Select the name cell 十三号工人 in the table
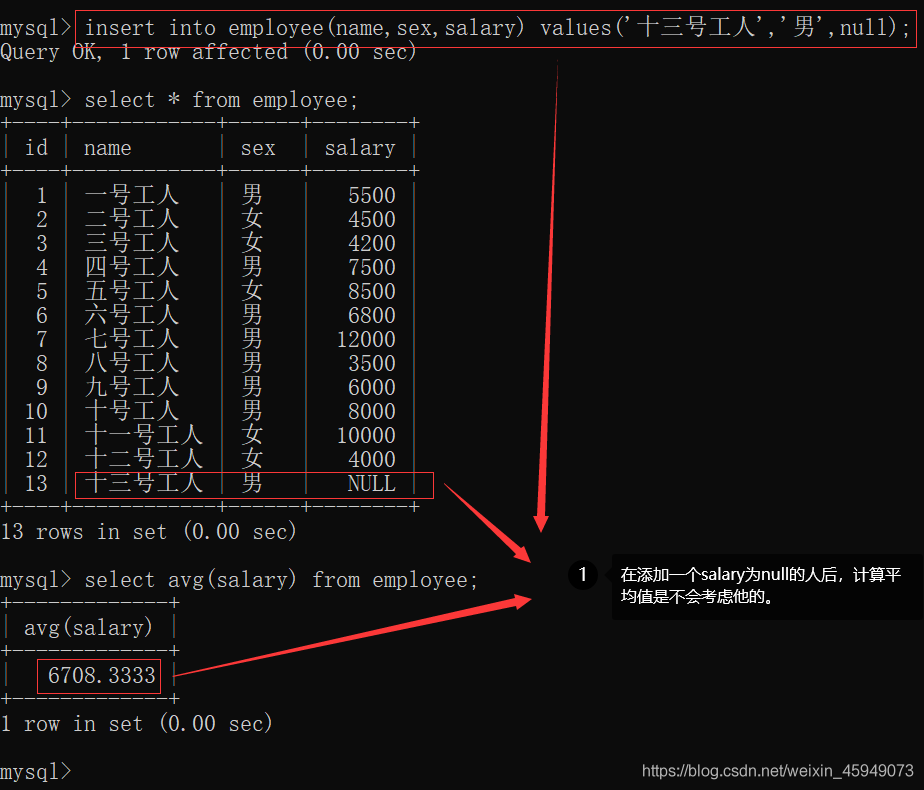 tap(144, 484)
